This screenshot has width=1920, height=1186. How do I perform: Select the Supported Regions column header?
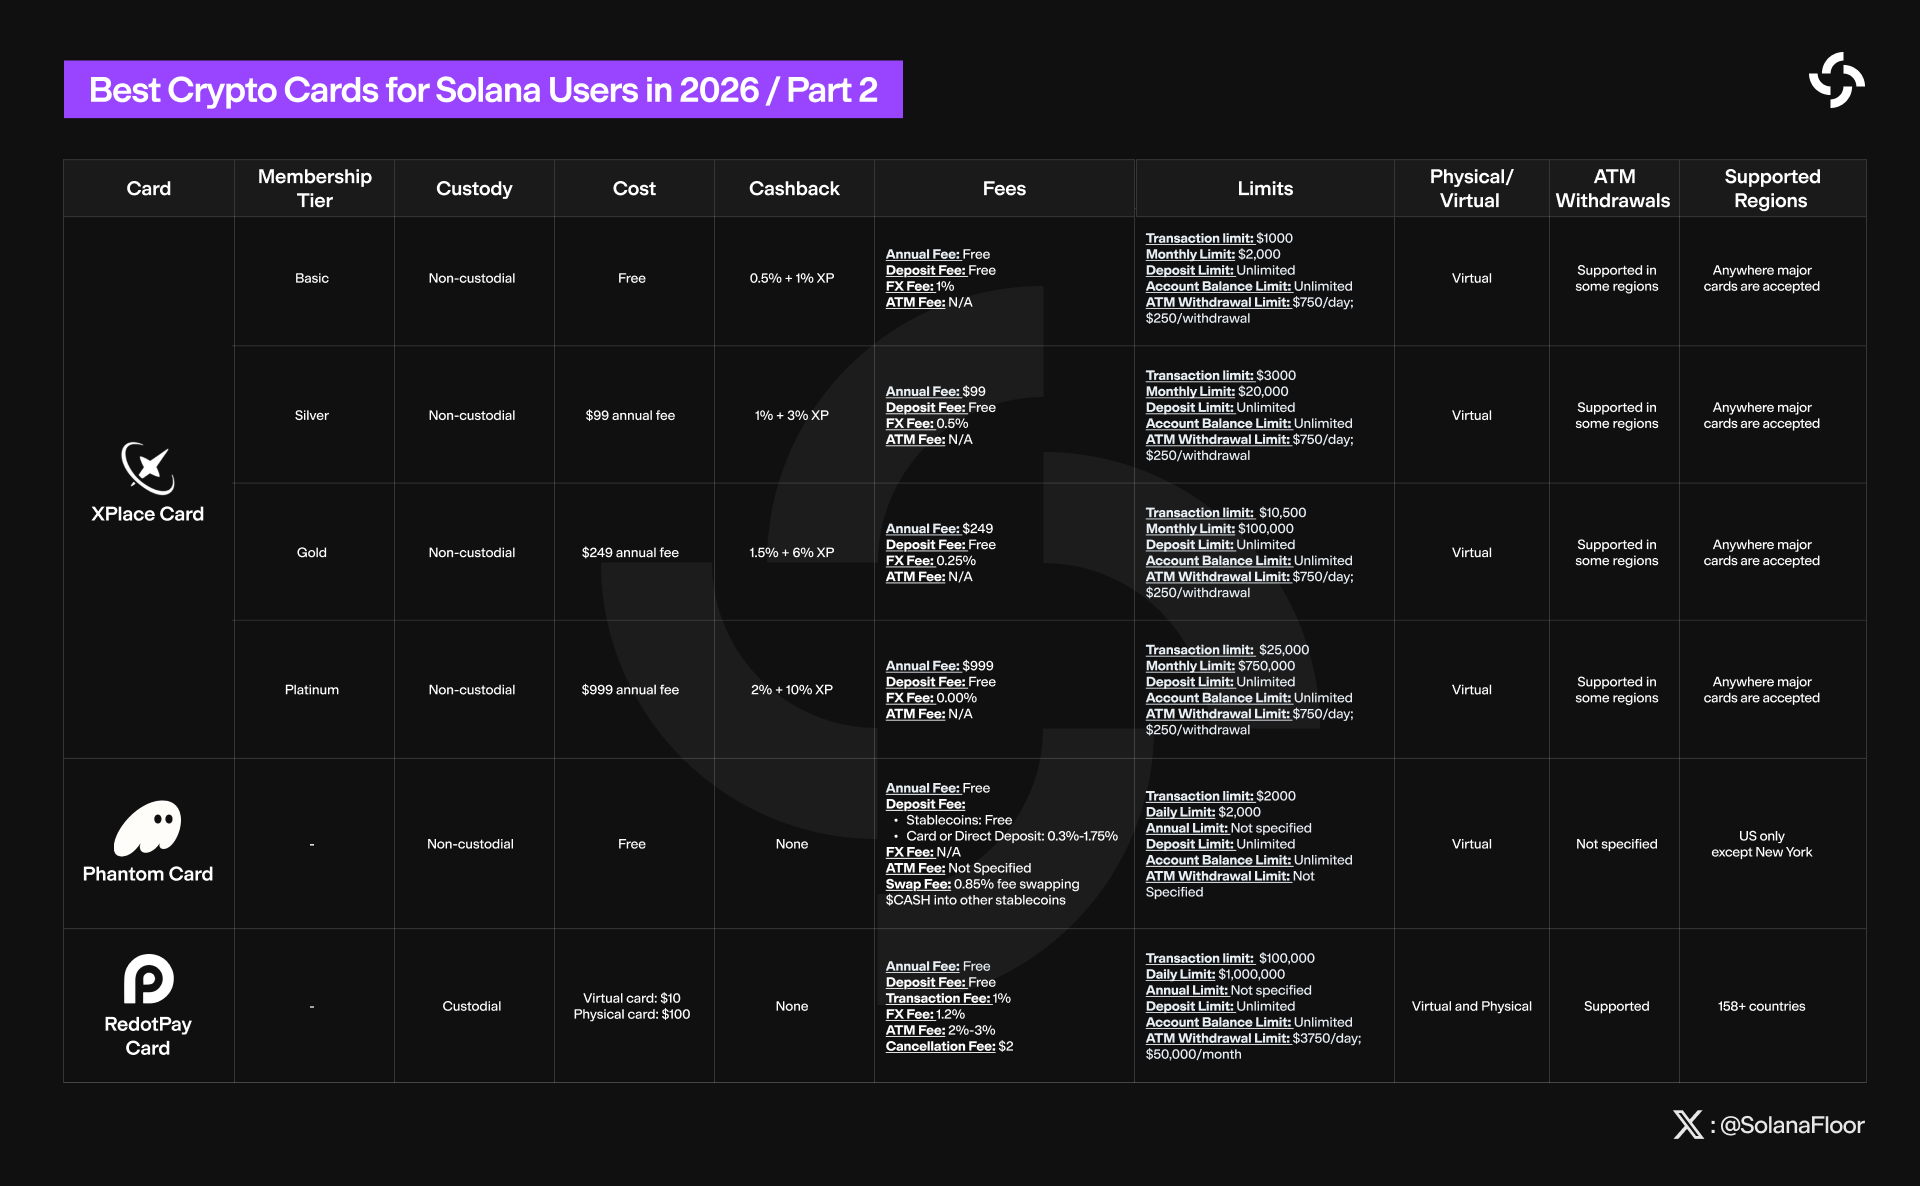coord(1772,188)
